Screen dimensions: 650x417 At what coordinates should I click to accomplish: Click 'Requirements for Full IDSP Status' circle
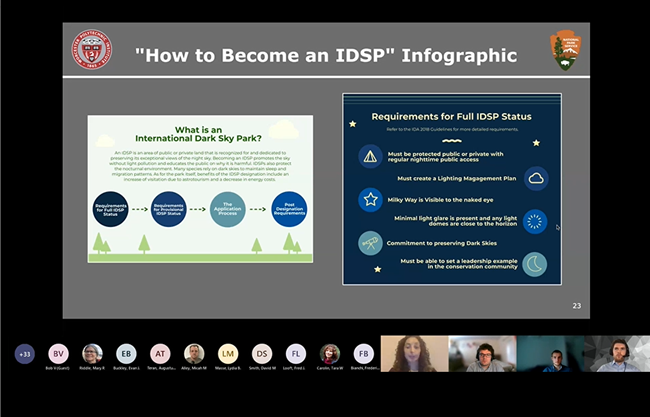click(112, 208)
